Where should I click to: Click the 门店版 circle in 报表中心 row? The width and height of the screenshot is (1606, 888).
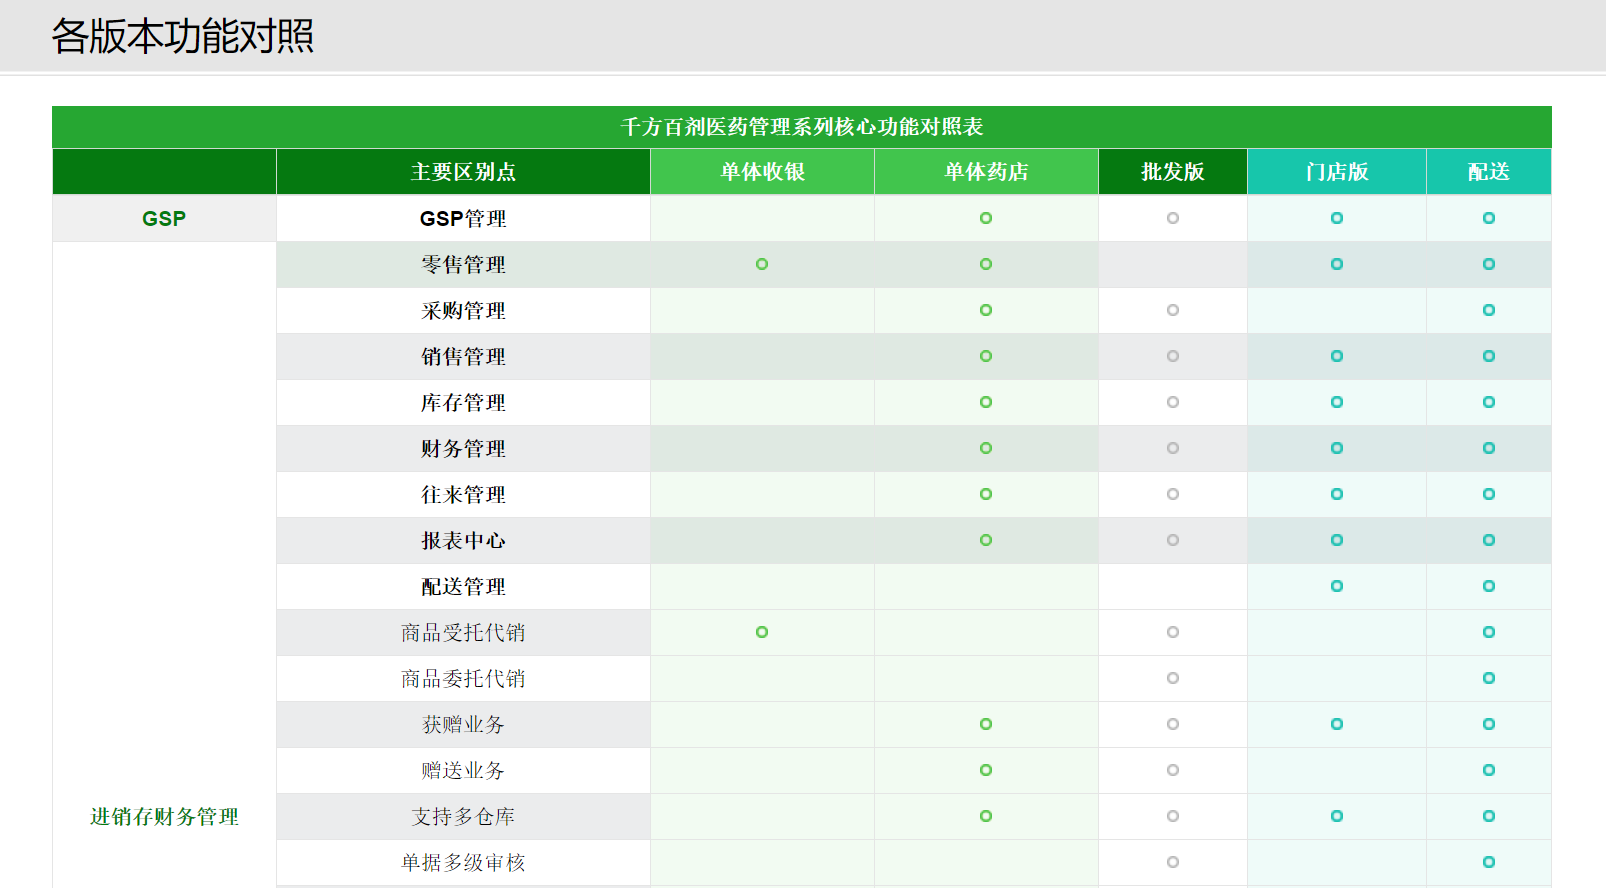[x=1337, y=540]
